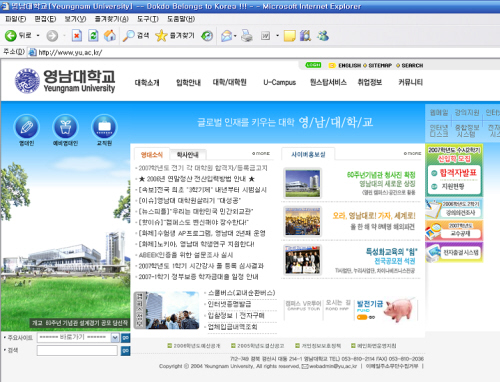
Task: Open the 도움말(H) menu
Action: coord(181,19)
